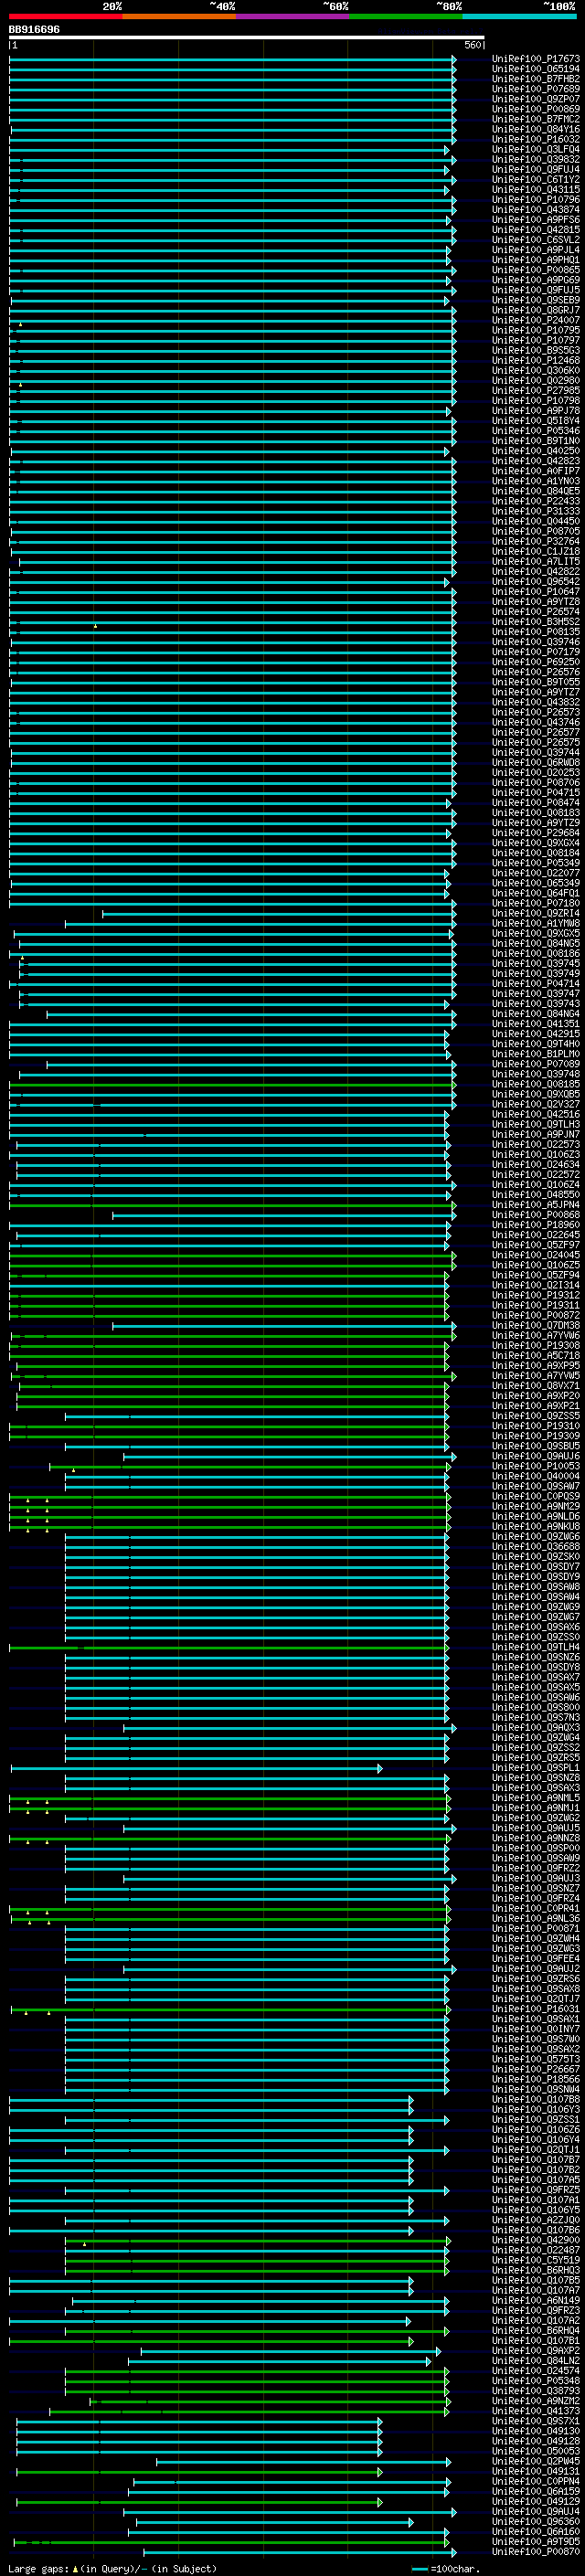Select hit UniRef100_Q9SNW4
585x2576 pixels.
coord(536,2090)
